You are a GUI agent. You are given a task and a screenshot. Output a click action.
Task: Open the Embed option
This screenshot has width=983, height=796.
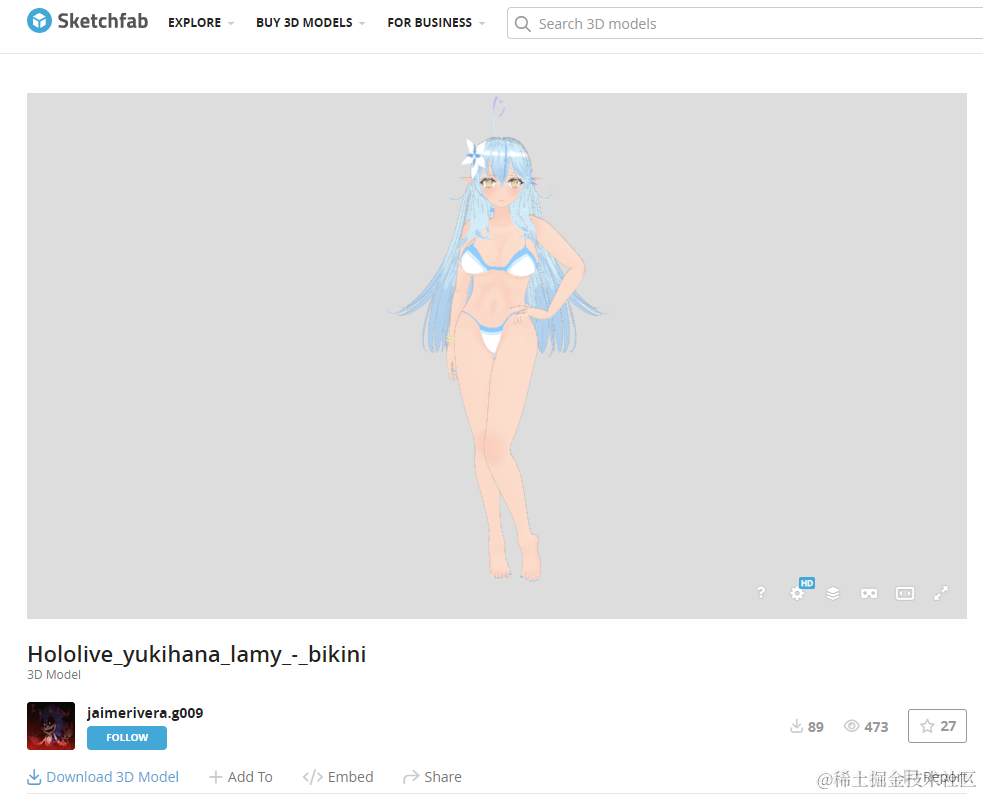[x=338, y=777]
